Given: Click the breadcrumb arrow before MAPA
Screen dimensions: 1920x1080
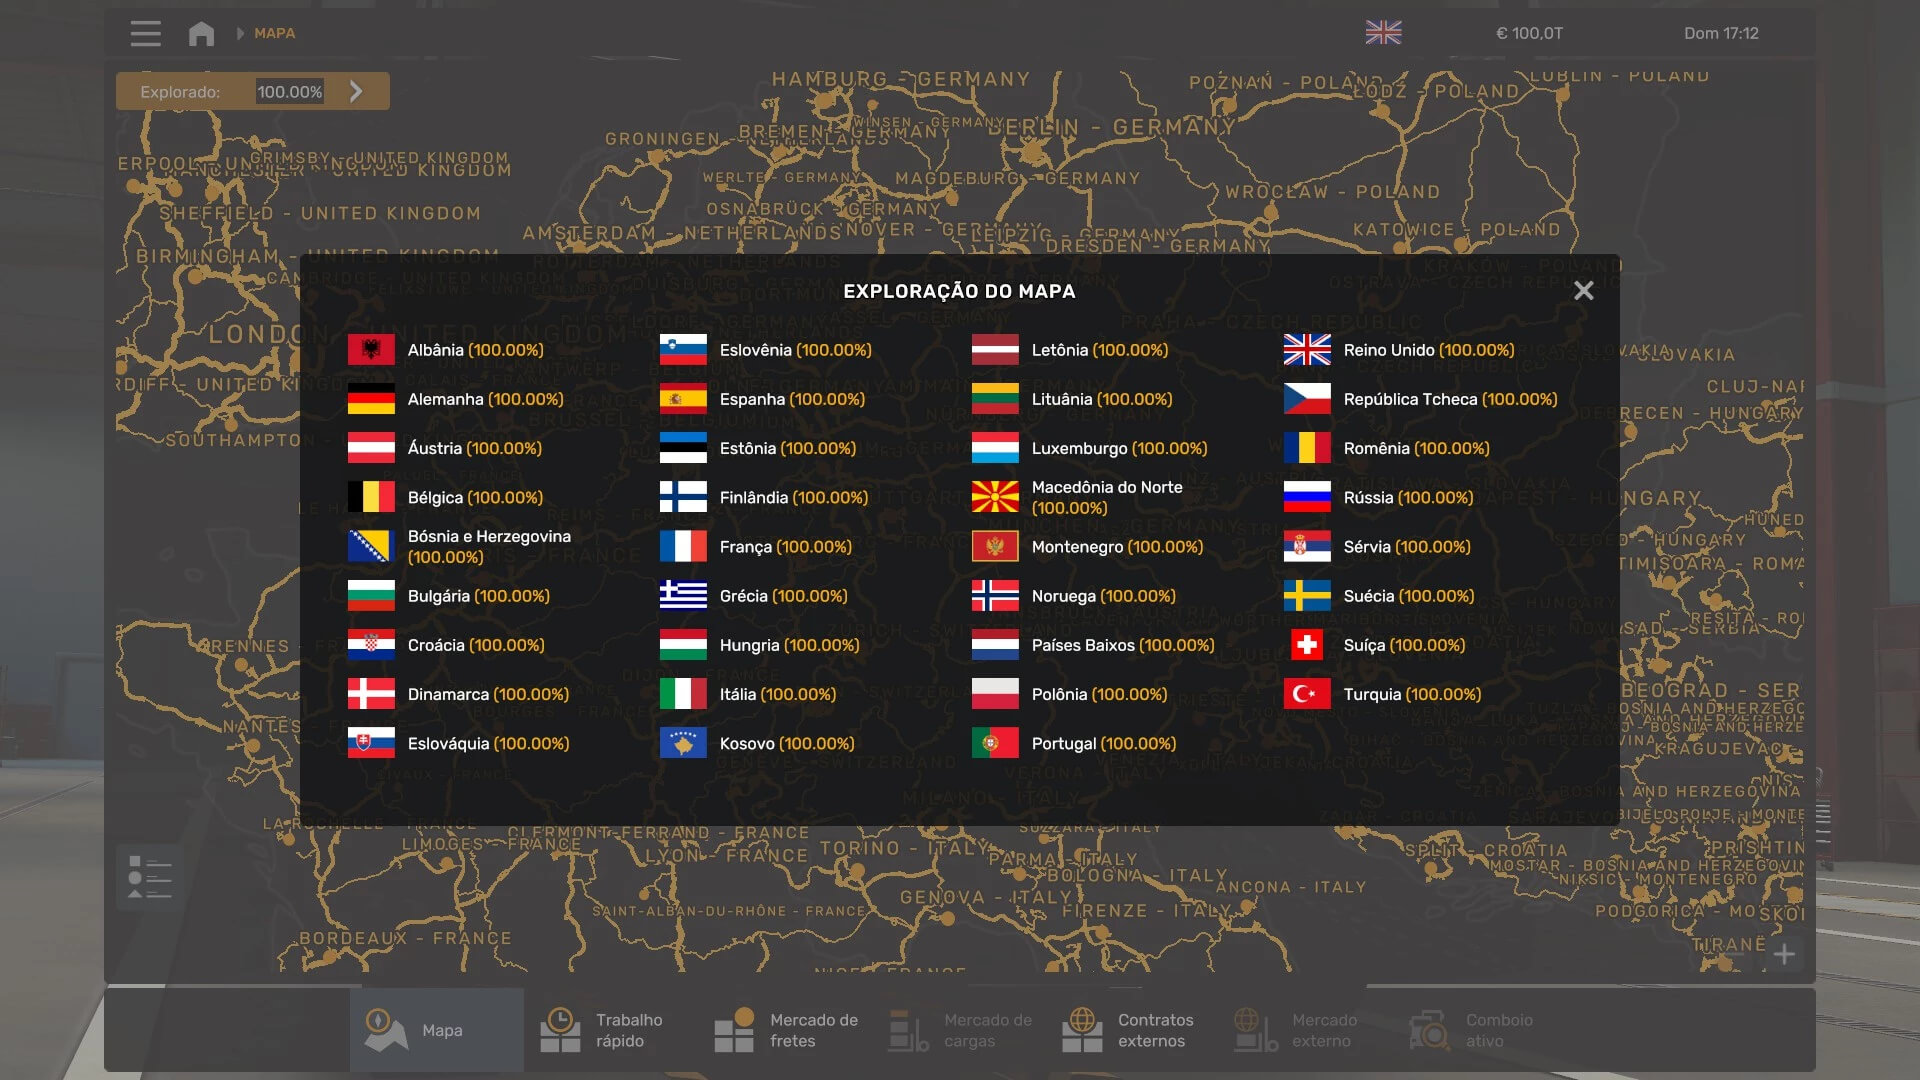Looking at the screenshot, I should pos(240,33).
